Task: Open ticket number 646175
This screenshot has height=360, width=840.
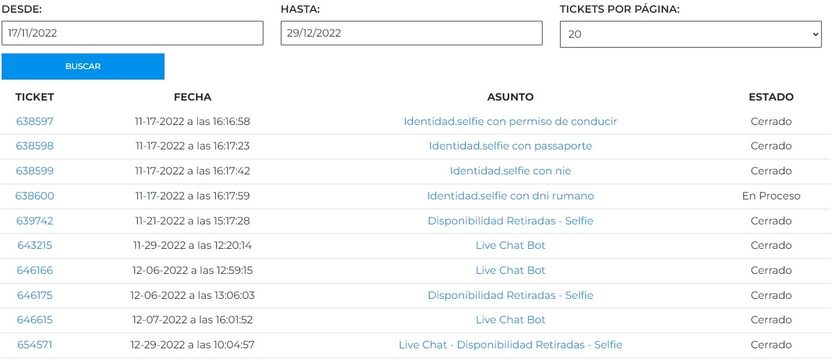Action: [35, 296]
